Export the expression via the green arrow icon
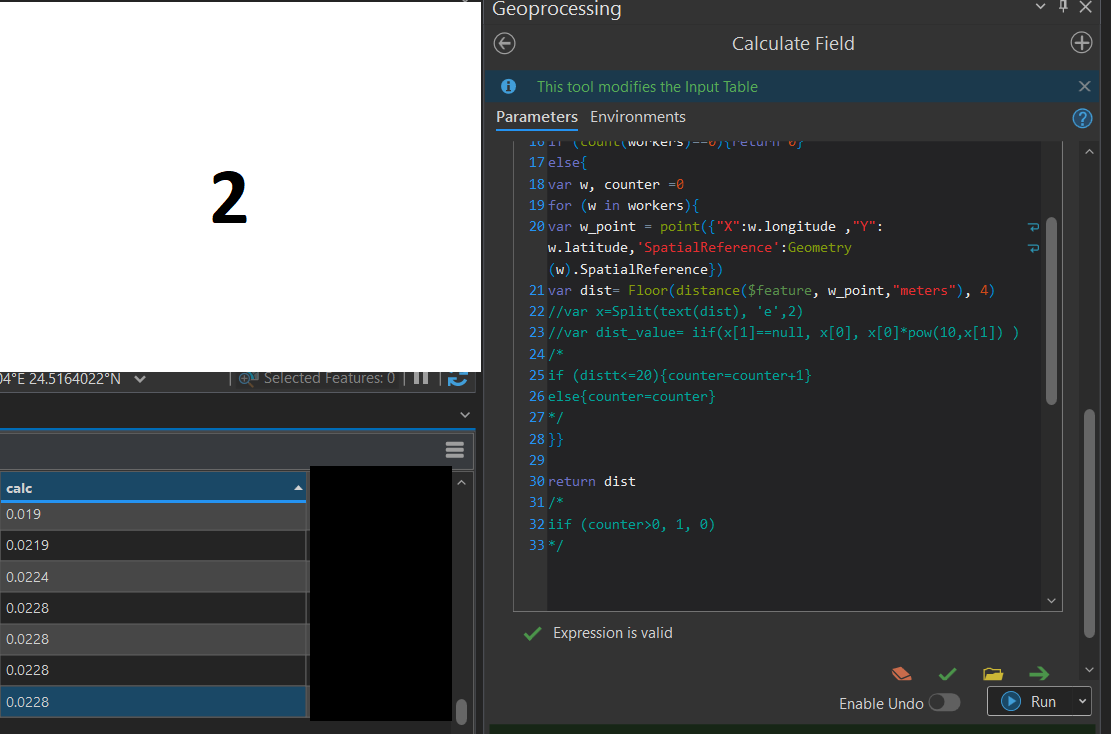 click(1038, 674)
